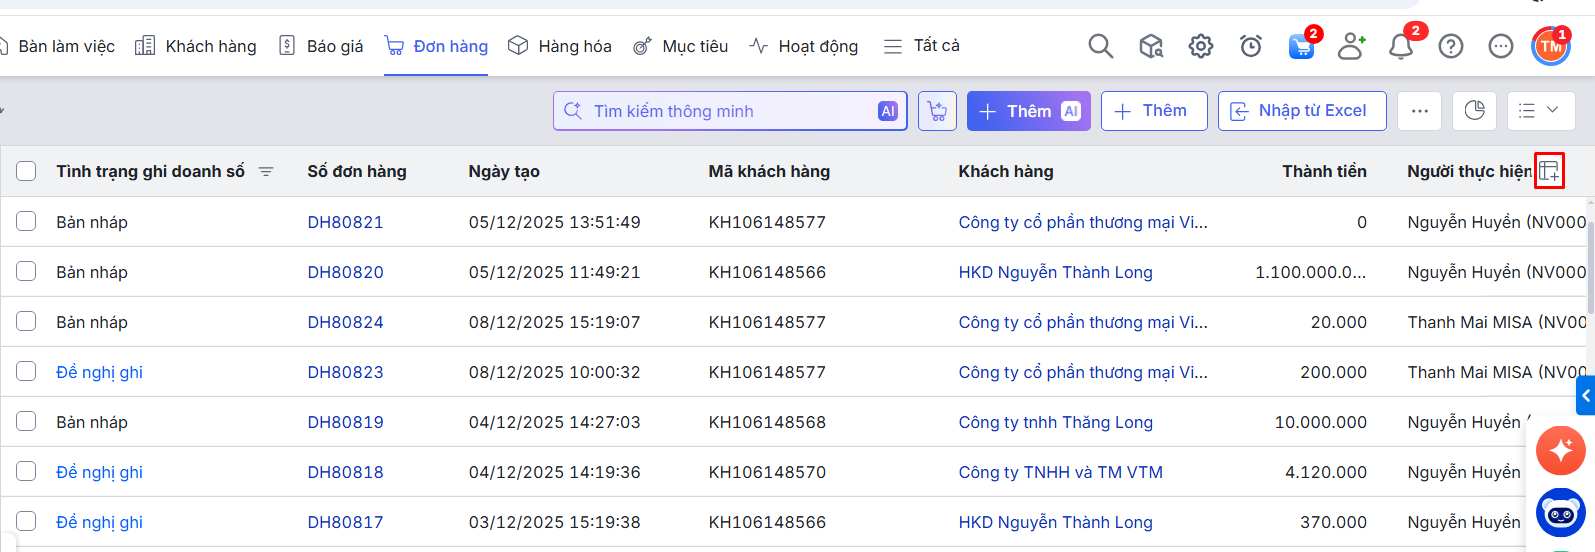
Task: Select checkbox for order DH80823
Action: pos(26,371)
